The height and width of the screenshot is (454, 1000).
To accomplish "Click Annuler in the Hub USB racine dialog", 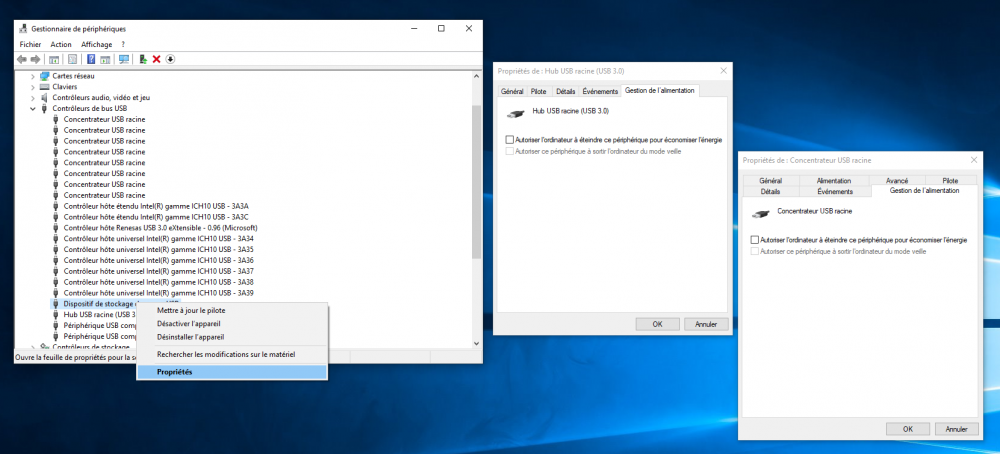I will 706,324.
